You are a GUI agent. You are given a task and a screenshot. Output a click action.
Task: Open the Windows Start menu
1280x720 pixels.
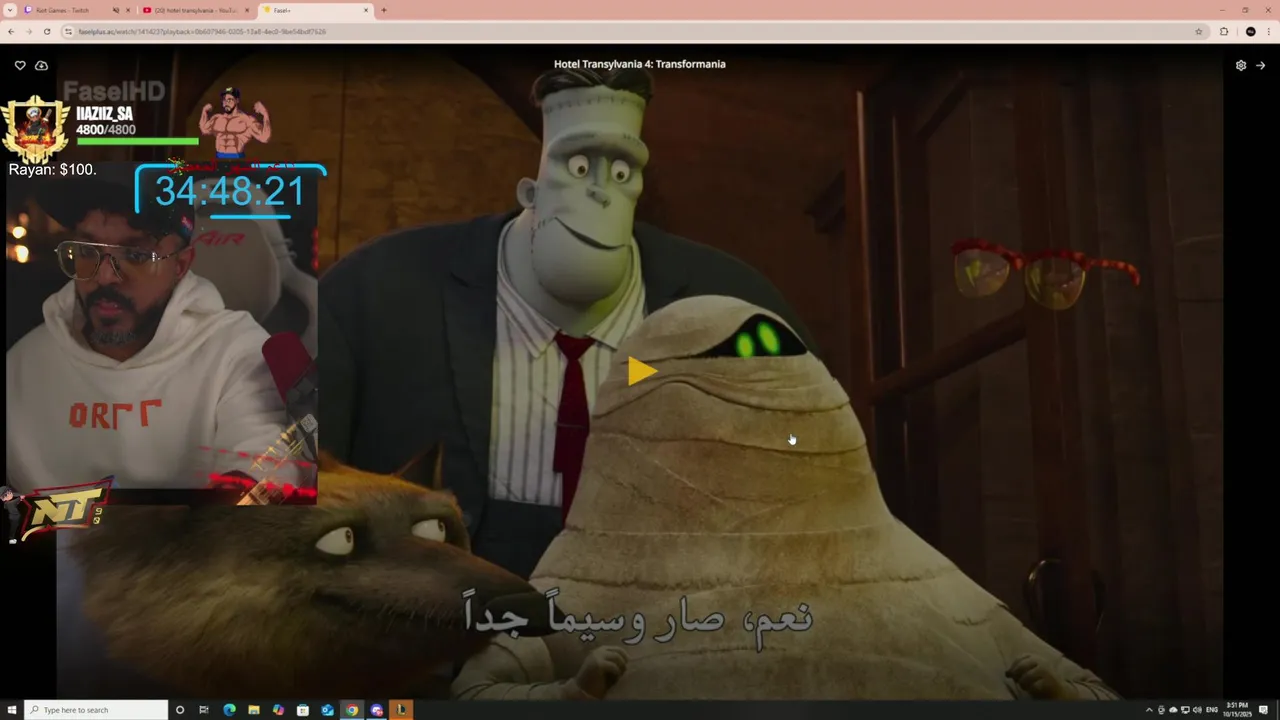point(12,710)
